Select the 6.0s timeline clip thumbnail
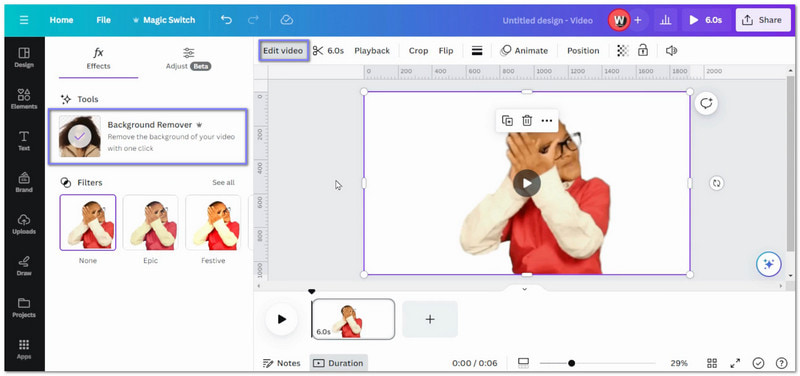Image resolution: width=800 pixels, height=376 pixels. [353, 319]
